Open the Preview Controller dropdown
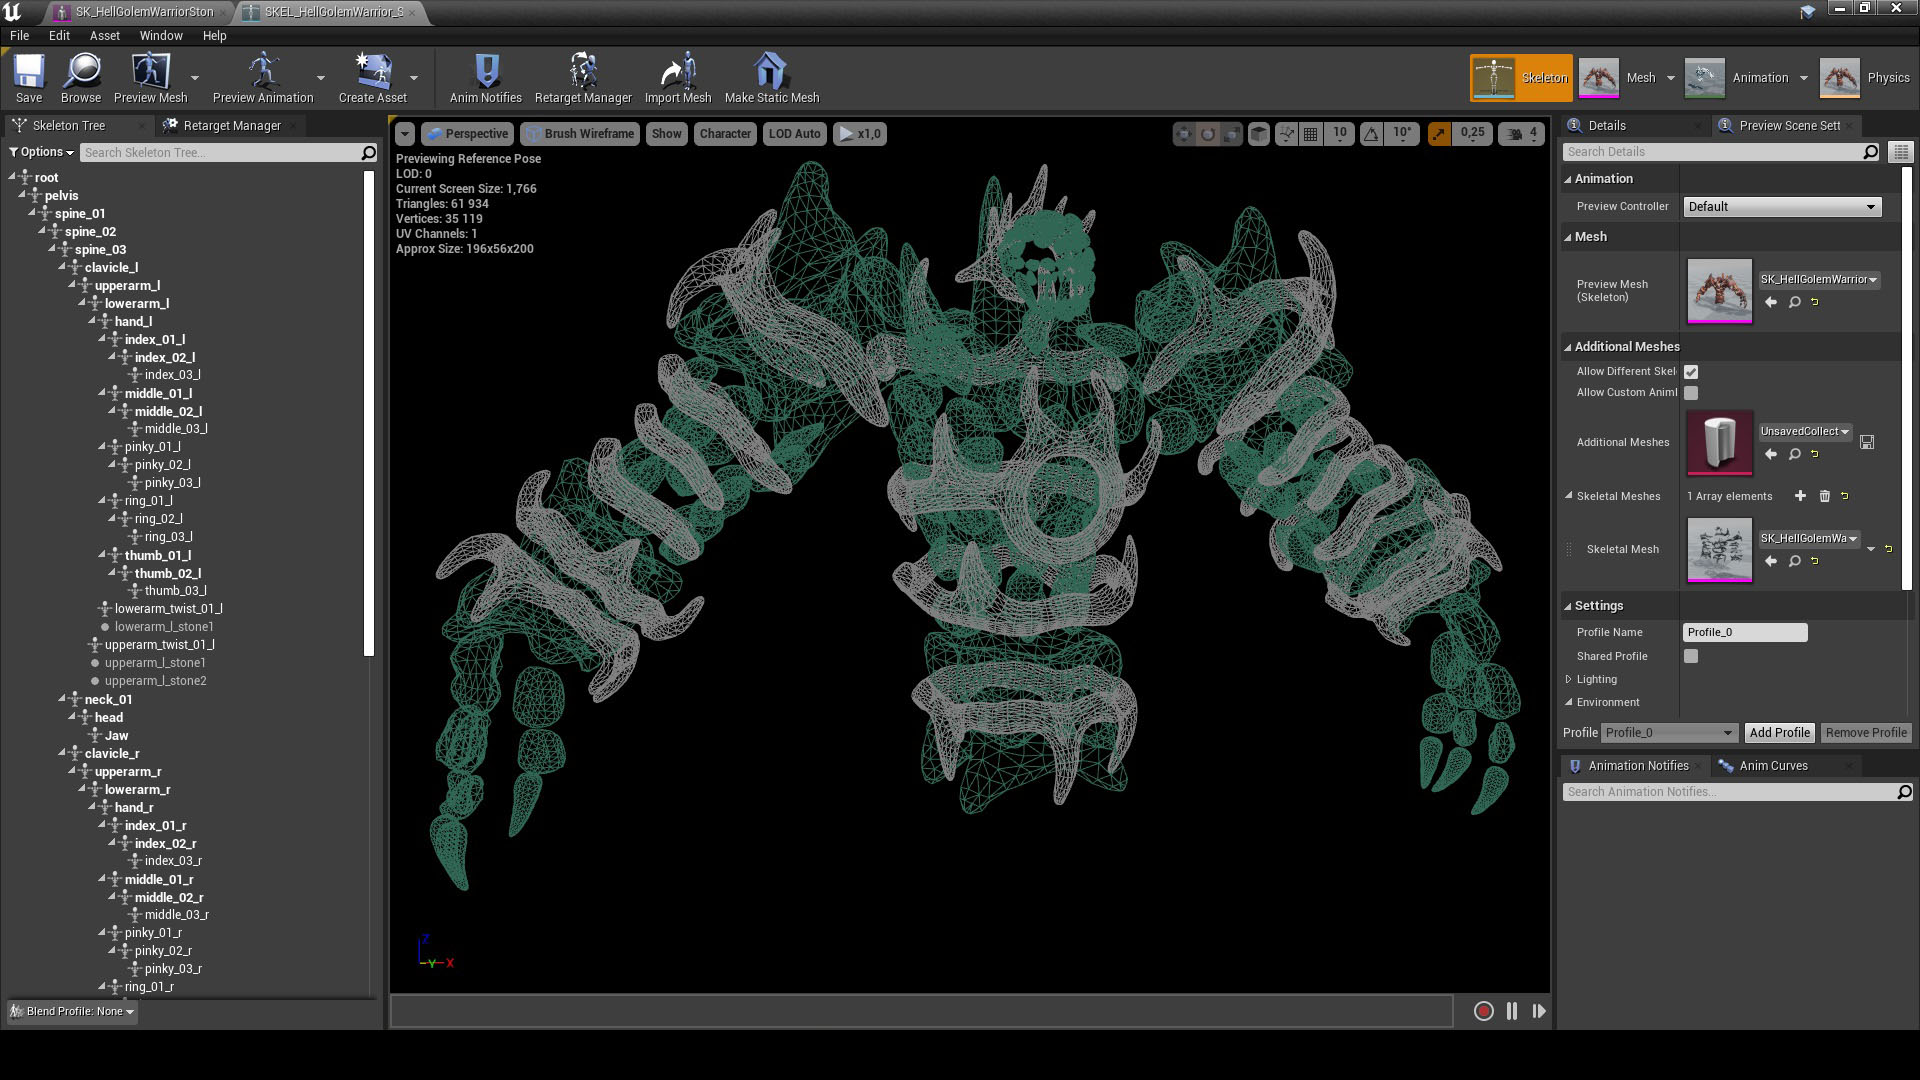This screenshot has width=1920, height=1080. [x=1782, y=206]
